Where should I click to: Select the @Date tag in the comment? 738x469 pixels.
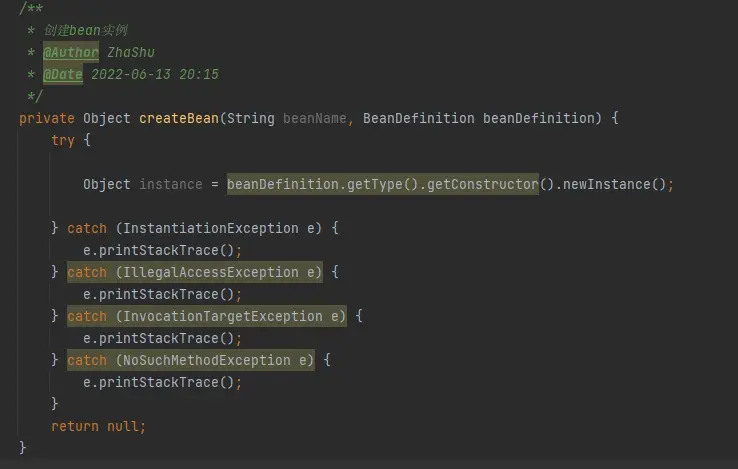point(63,74)
